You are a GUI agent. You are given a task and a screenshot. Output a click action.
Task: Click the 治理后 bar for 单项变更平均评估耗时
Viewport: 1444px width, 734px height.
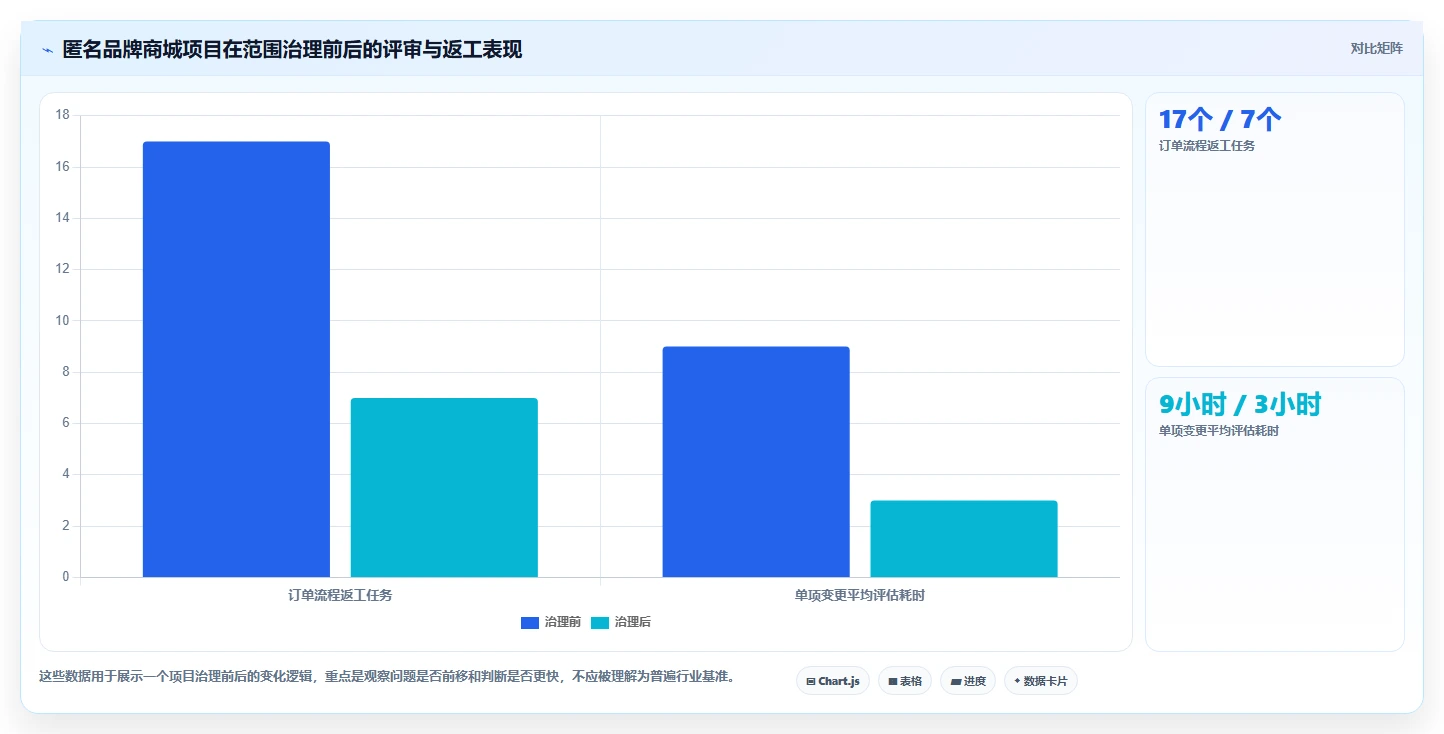click(x=964, y=539)
